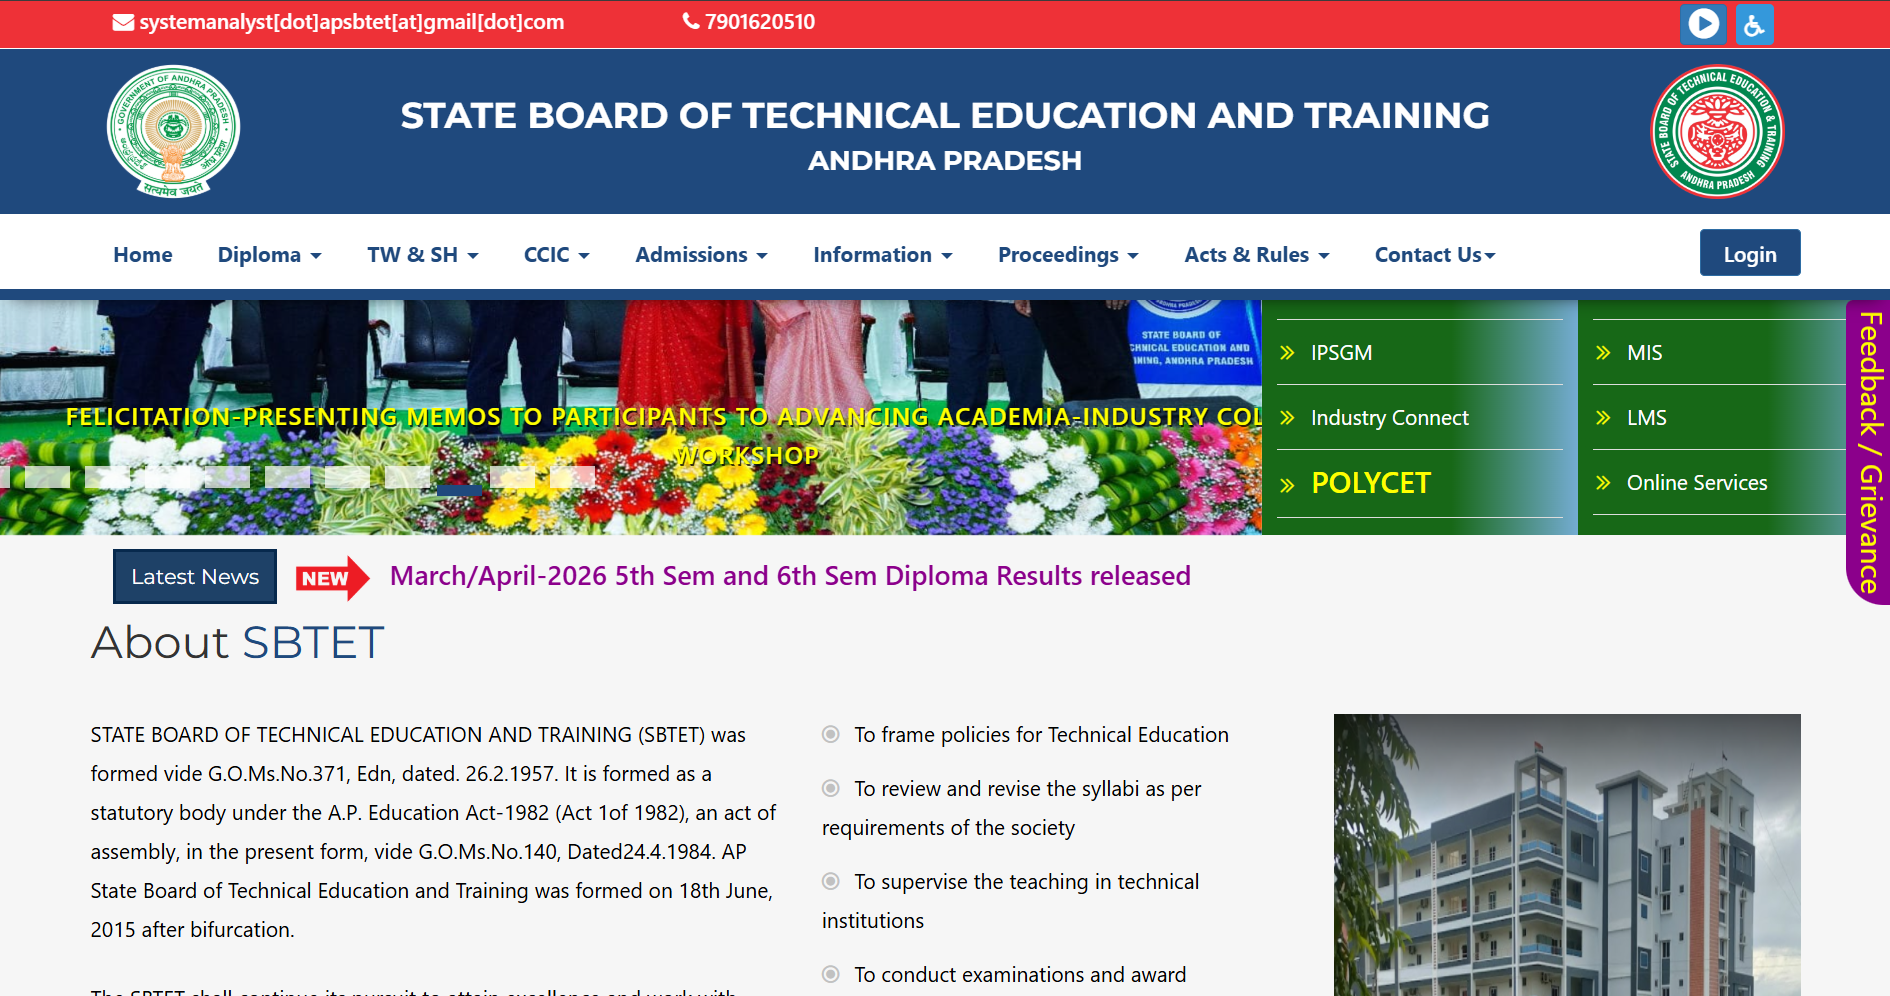Click the SBTET round red logo
This screenshot has height=996, width=1890.
point(1717,131)
